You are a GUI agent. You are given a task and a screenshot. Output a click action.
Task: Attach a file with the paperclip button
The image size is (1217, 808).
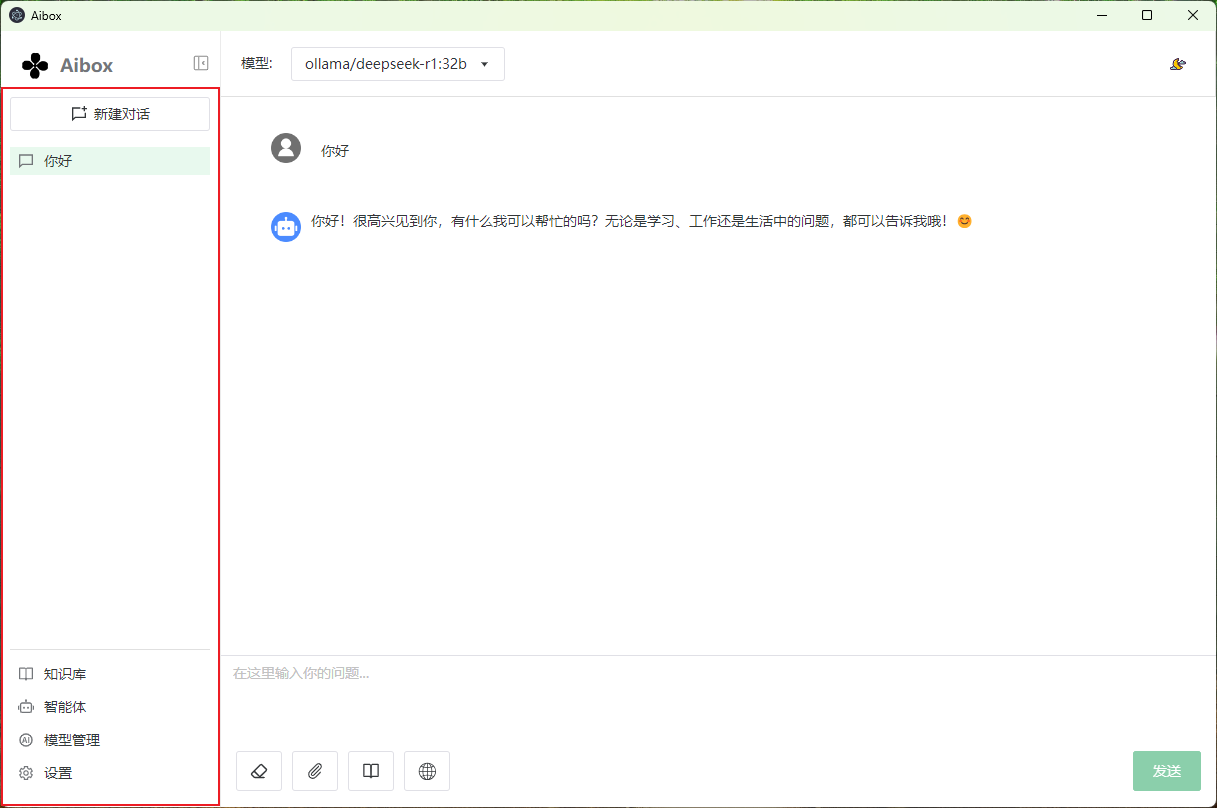315,771
